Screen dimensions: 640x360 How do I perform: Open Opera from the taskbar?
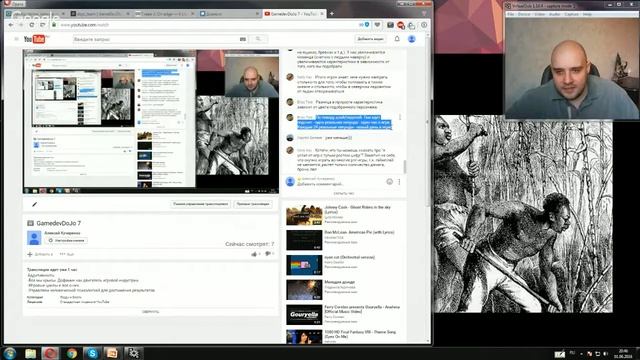[x=50, y=353]
